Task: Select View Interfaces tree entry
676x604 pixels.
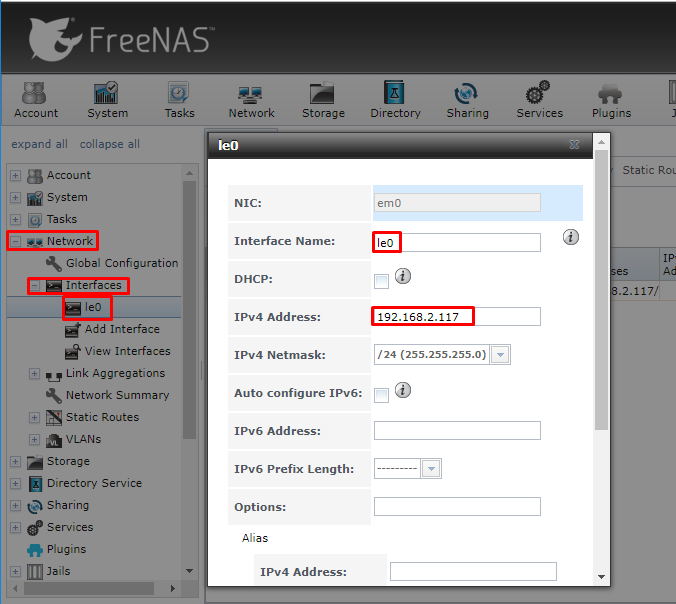Action: 128,351
